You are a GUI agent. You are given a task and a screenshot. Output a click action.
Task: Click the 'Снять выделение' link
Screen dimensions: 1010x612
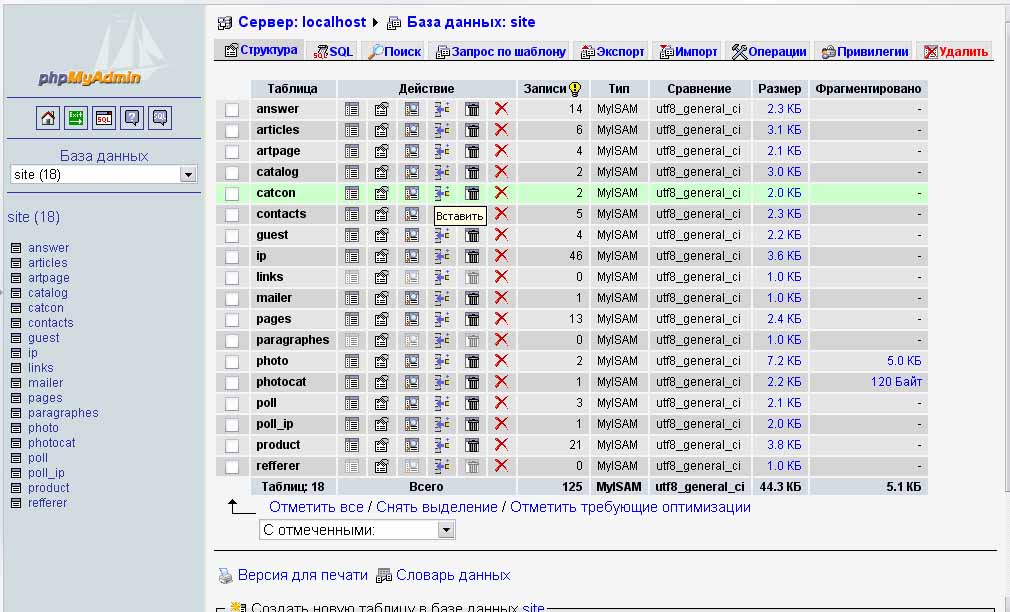tap(437, 508)
